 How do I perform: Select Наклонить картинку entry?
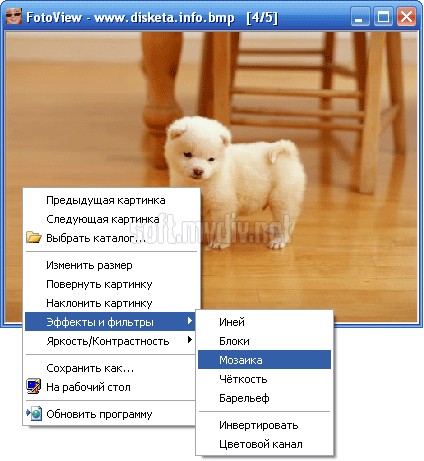pos(110,303)
